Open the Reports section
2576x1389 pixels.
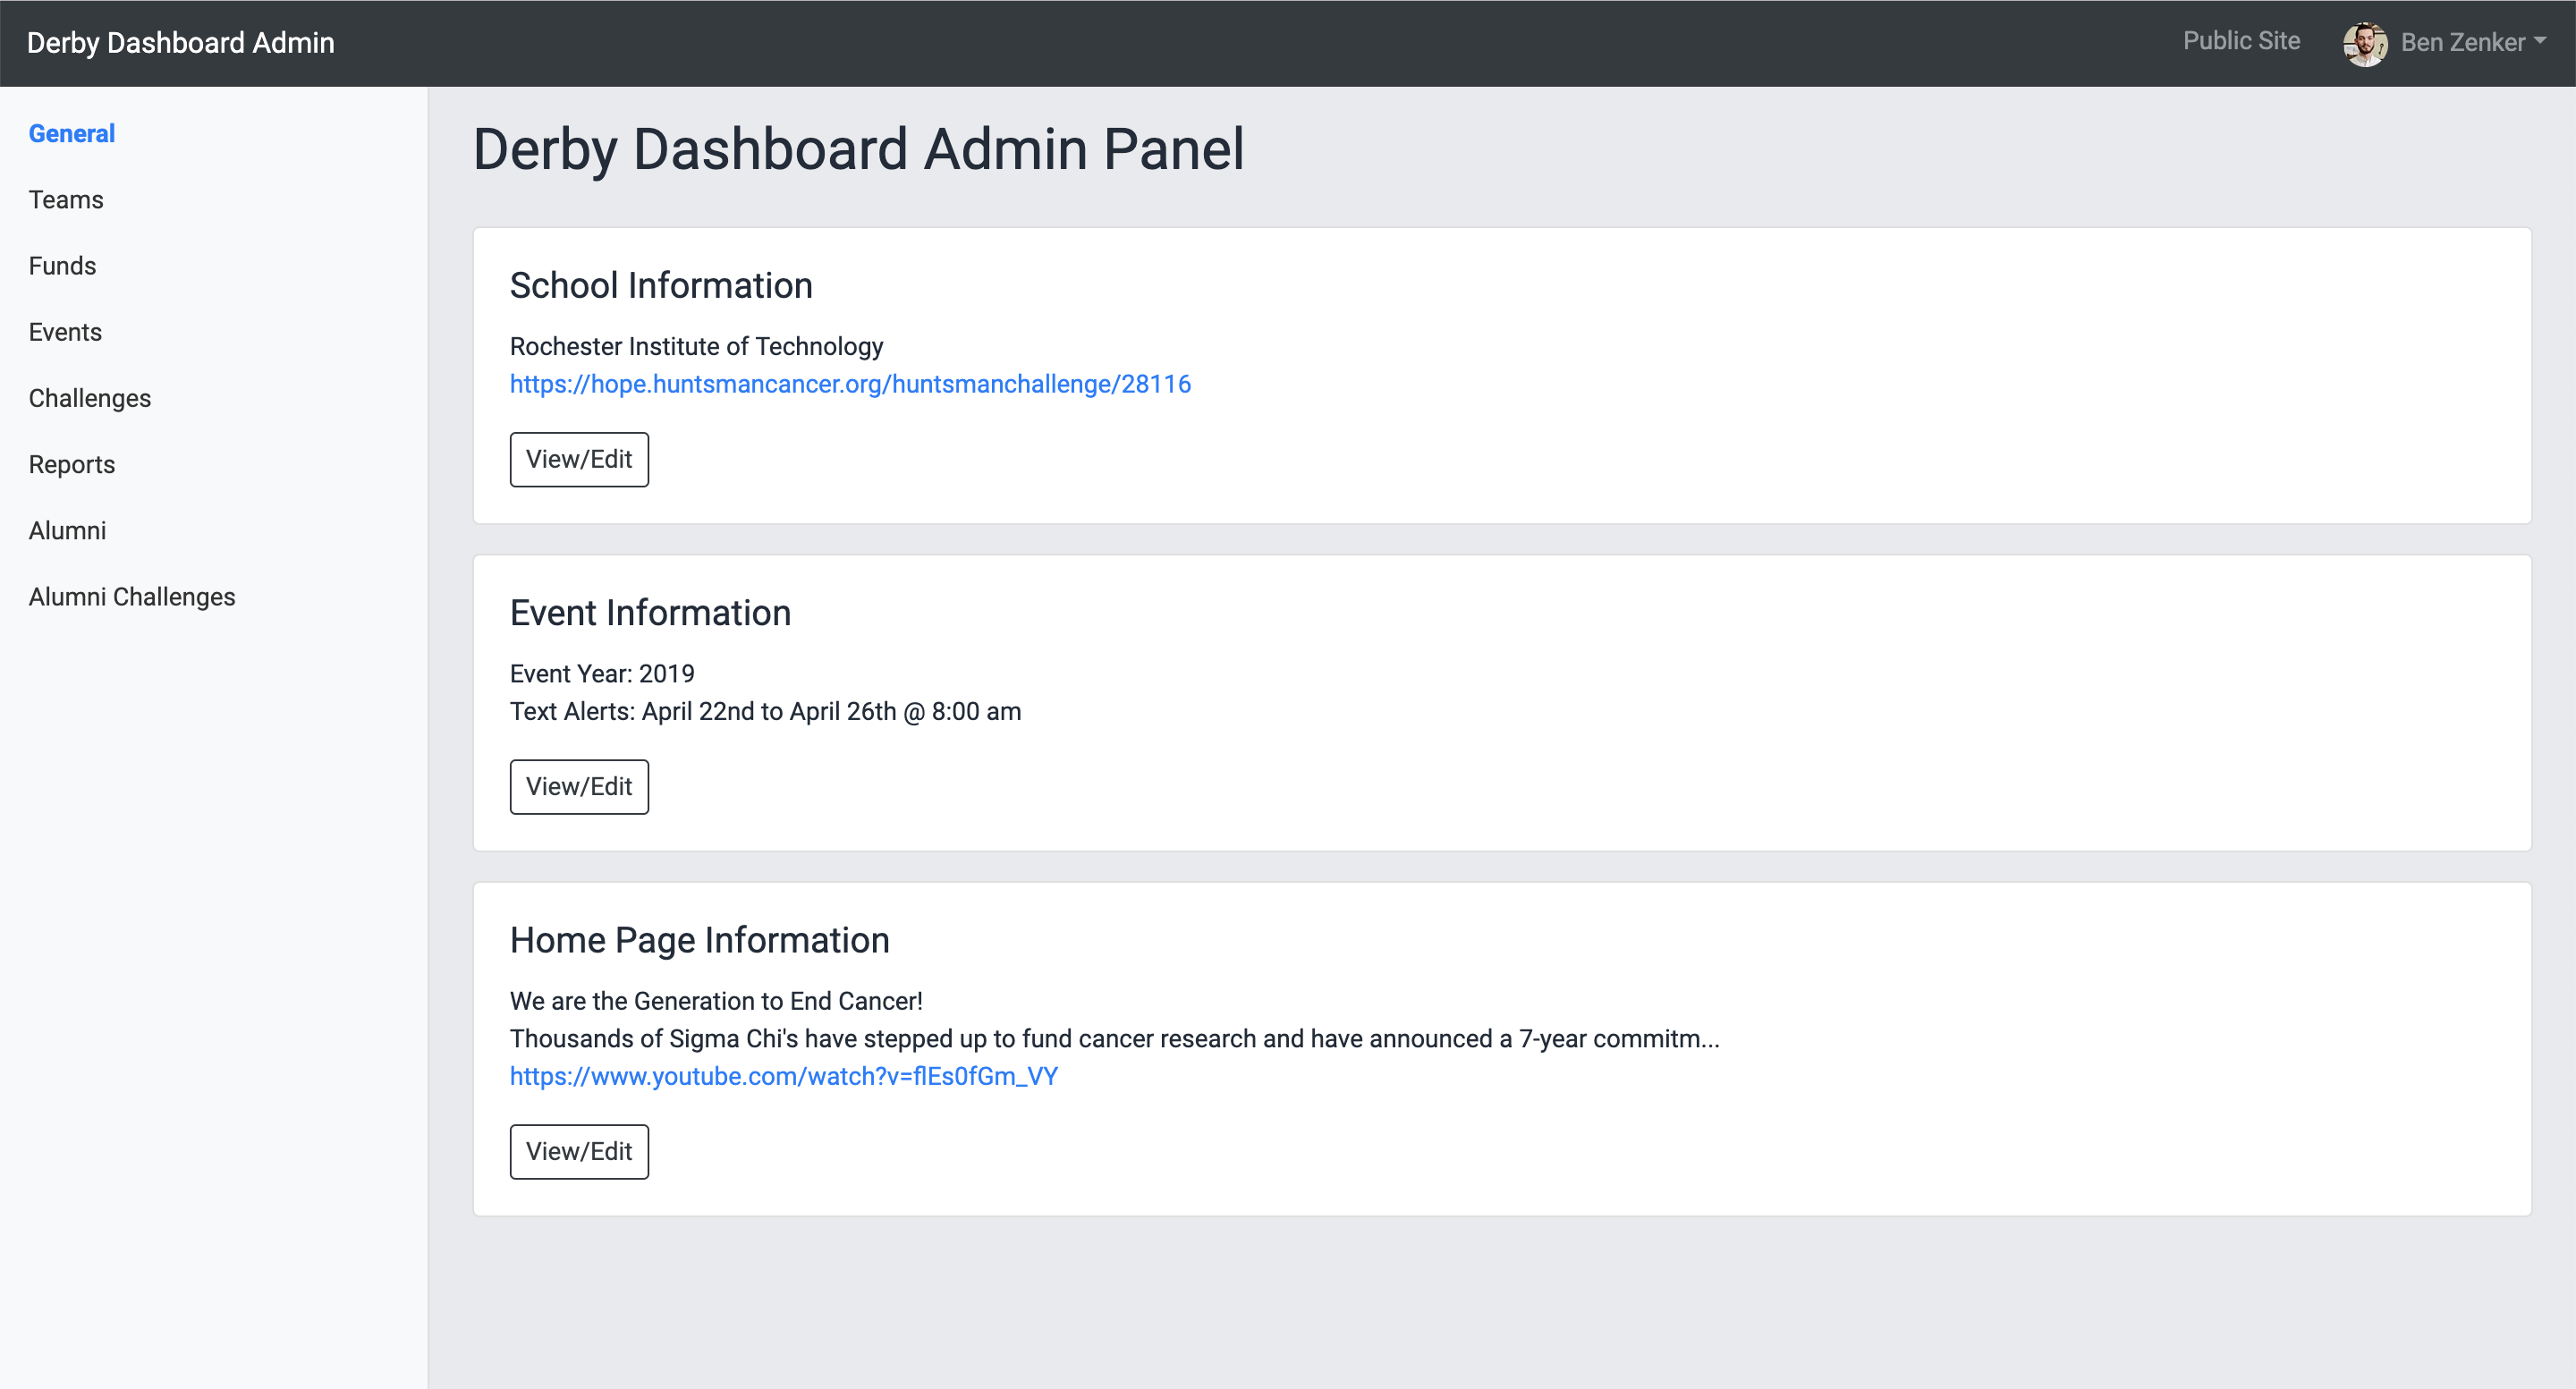pos(71,464)
